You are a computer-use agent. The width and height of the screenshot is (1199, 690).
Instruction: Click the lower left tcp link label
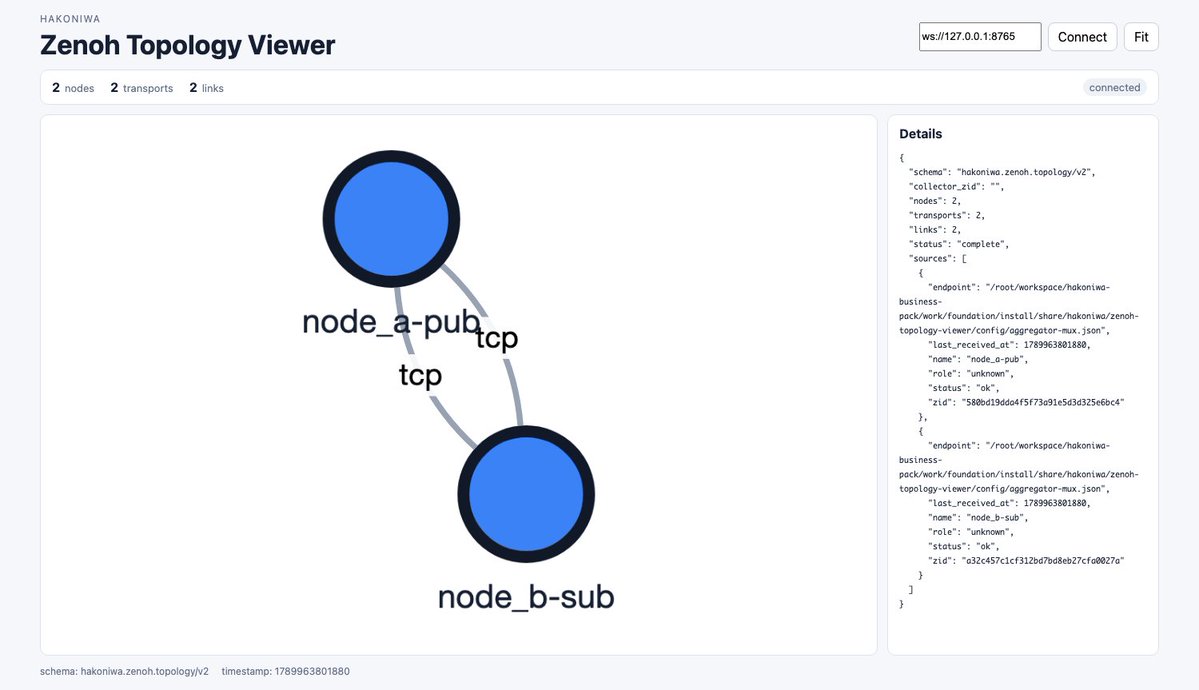[x=421, y=376]
